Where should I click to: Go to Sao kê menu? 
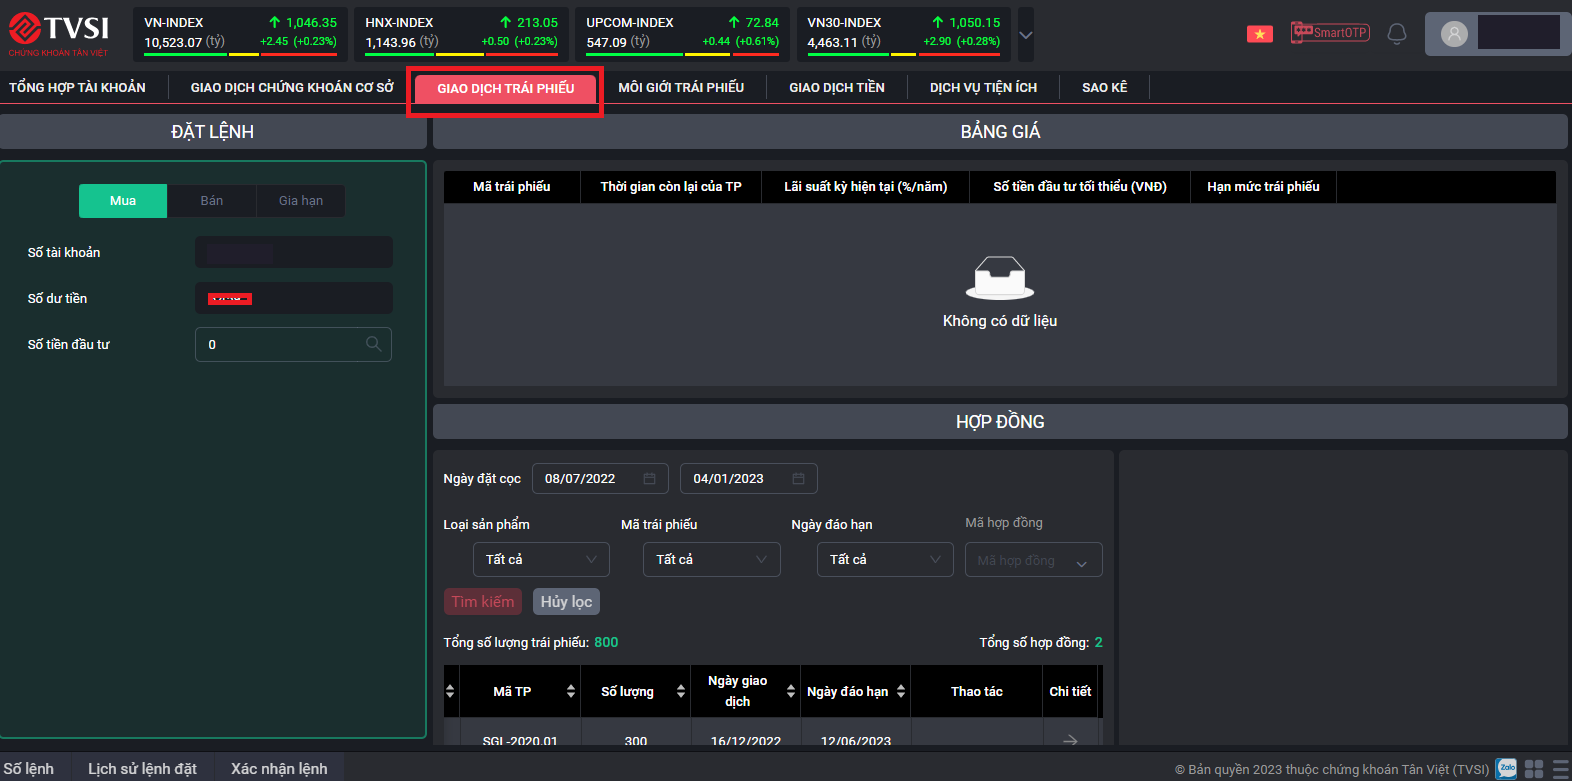(1104, 88)
